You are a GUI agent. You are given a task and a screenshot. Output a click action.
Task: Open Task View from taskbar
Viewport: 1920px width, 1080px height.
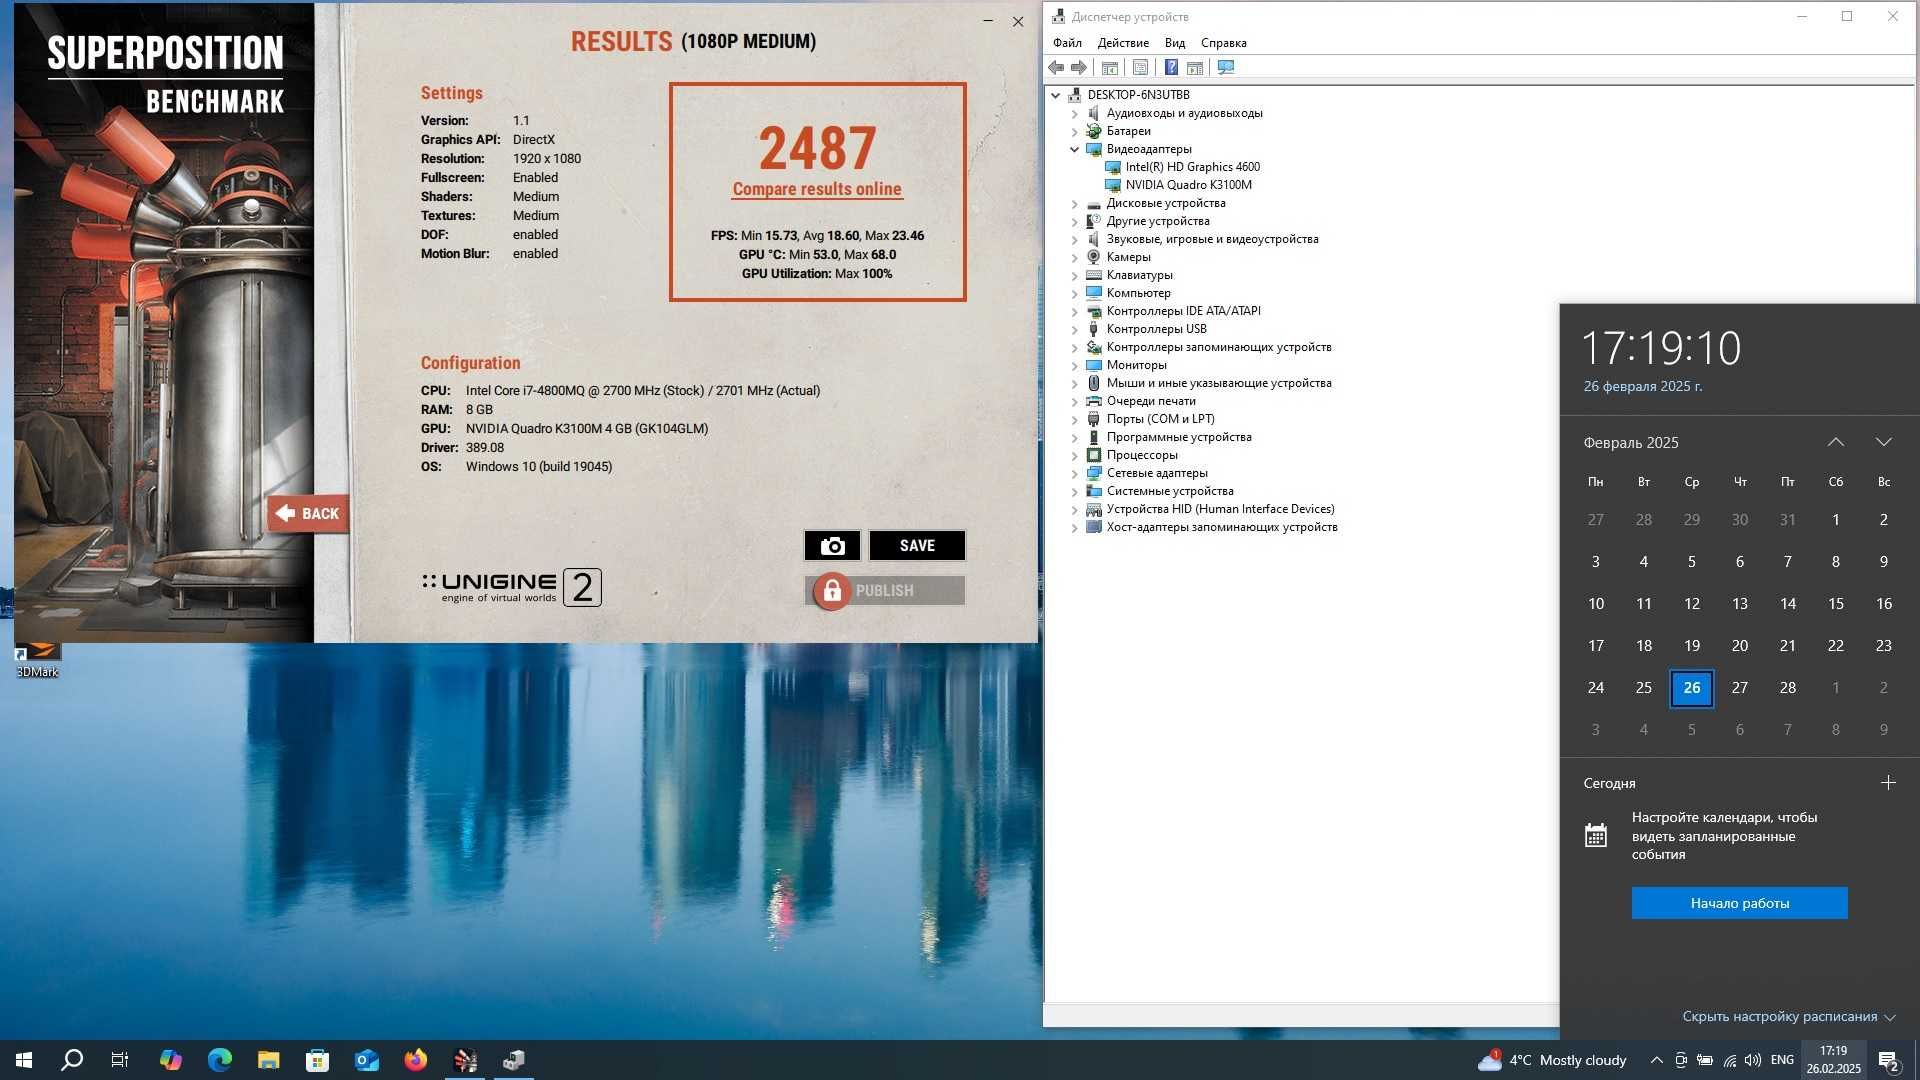tap(120, 1060)
